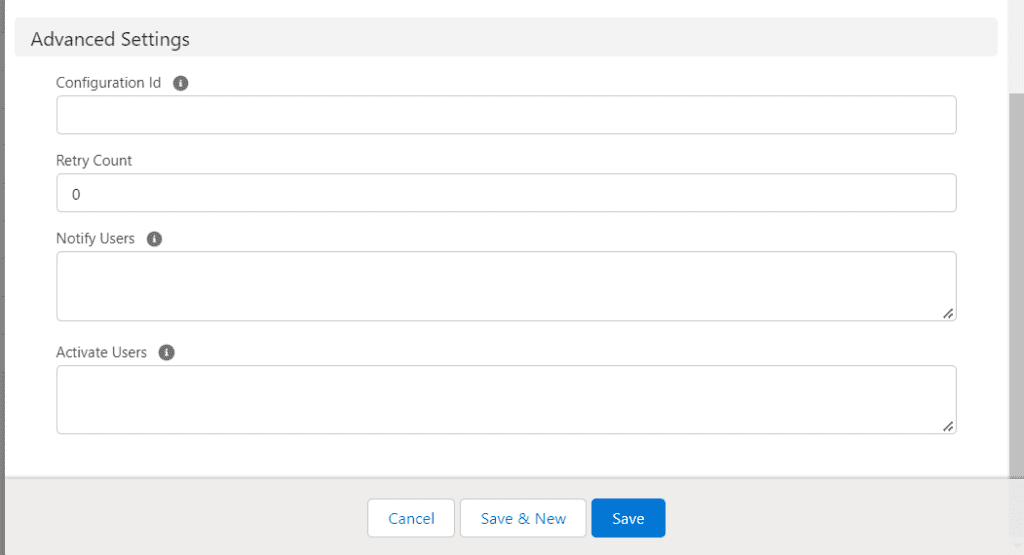This screenshot has width=1024, height=555.
Task: Open the Activate Users help tooltip icon
Action: point(167,353)
